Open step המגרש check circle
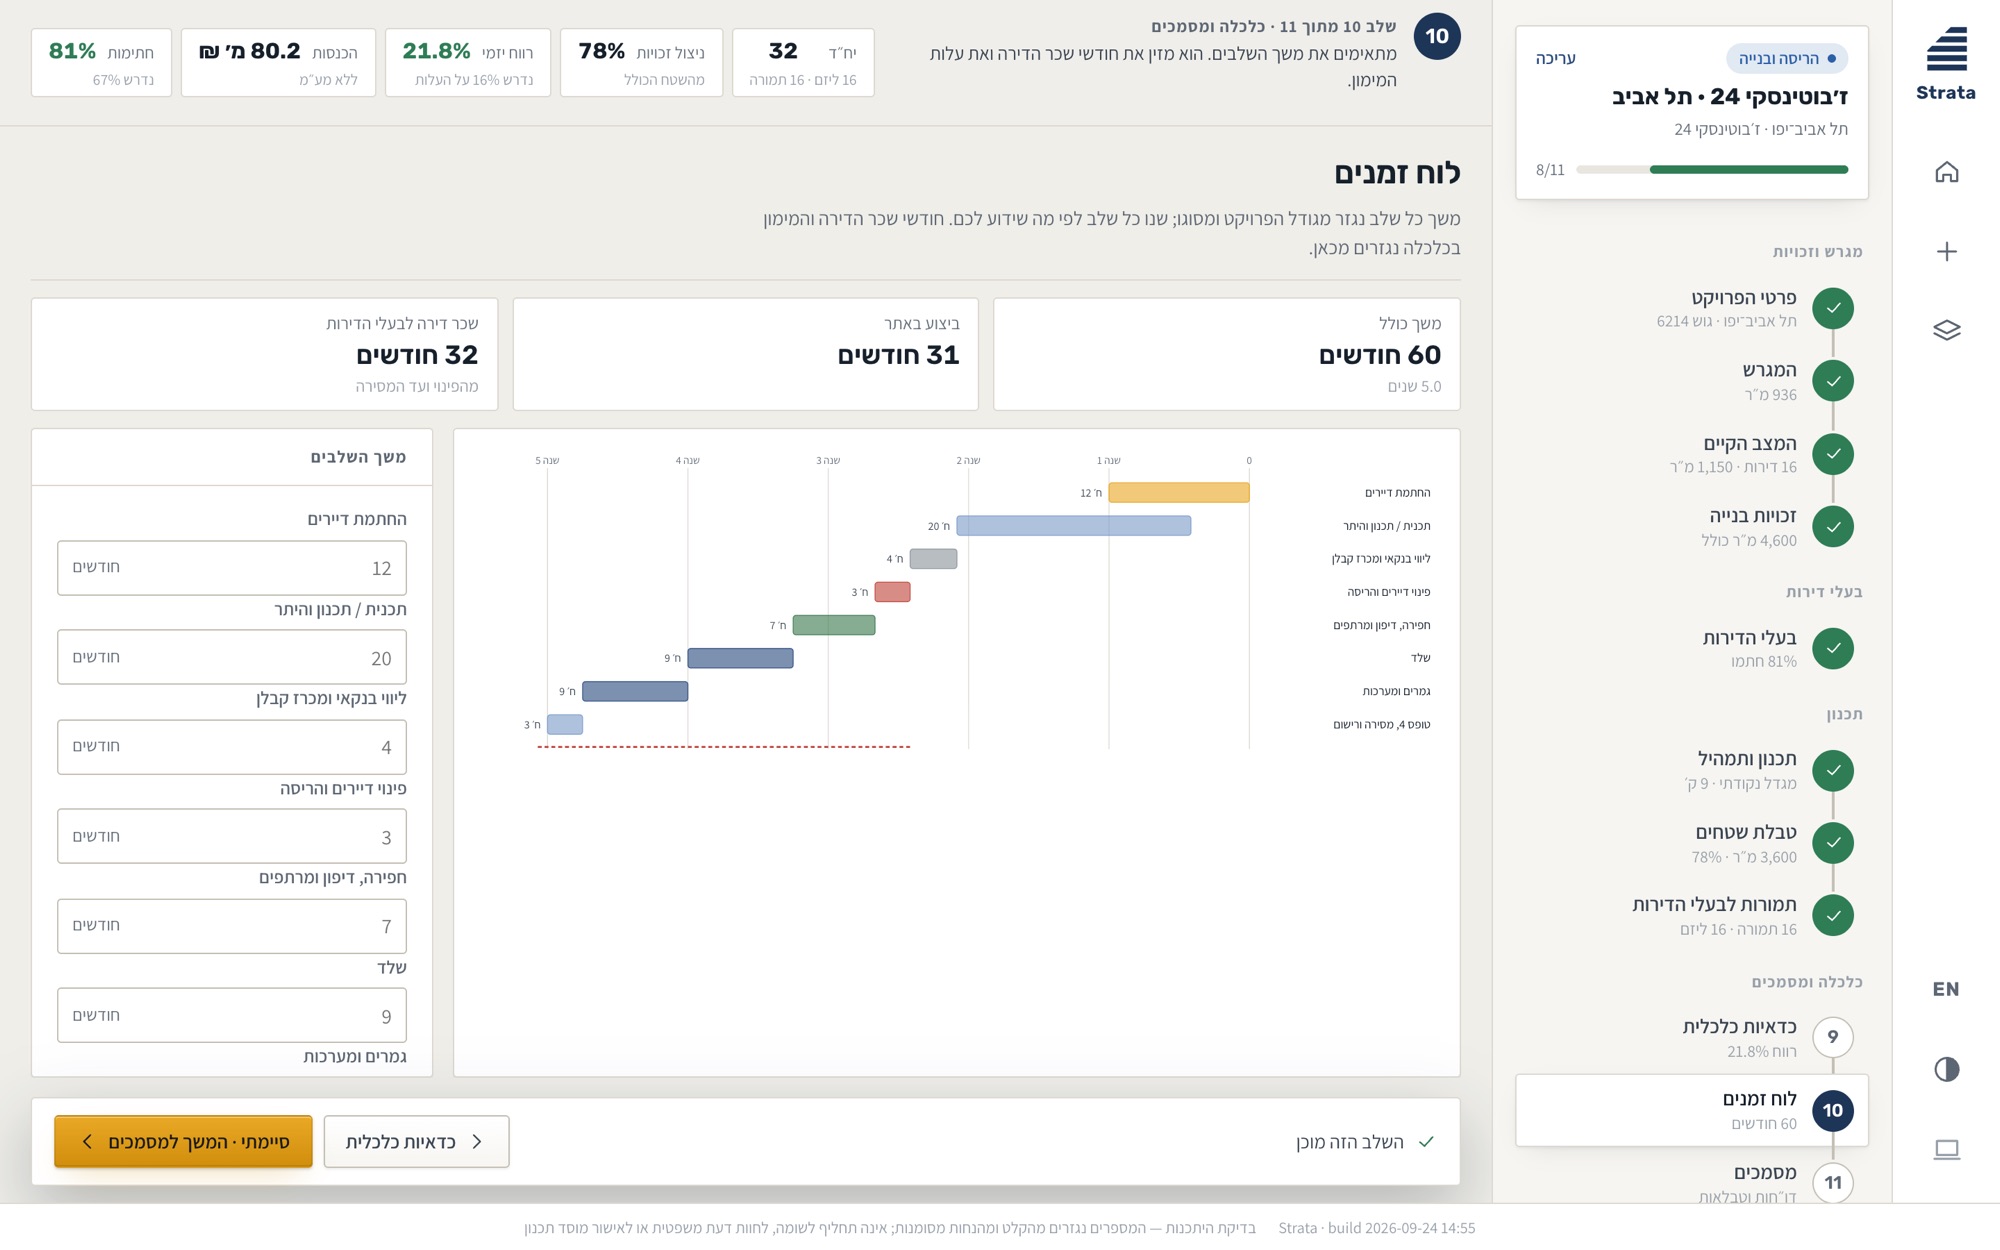Screen dimensions: 2000x1250 click(1833, 381)
